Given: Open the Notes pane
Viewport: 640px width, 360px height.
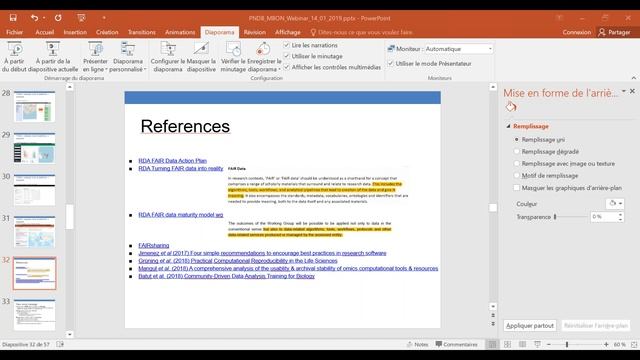Looking at the screenshot, I should [418, 344].
